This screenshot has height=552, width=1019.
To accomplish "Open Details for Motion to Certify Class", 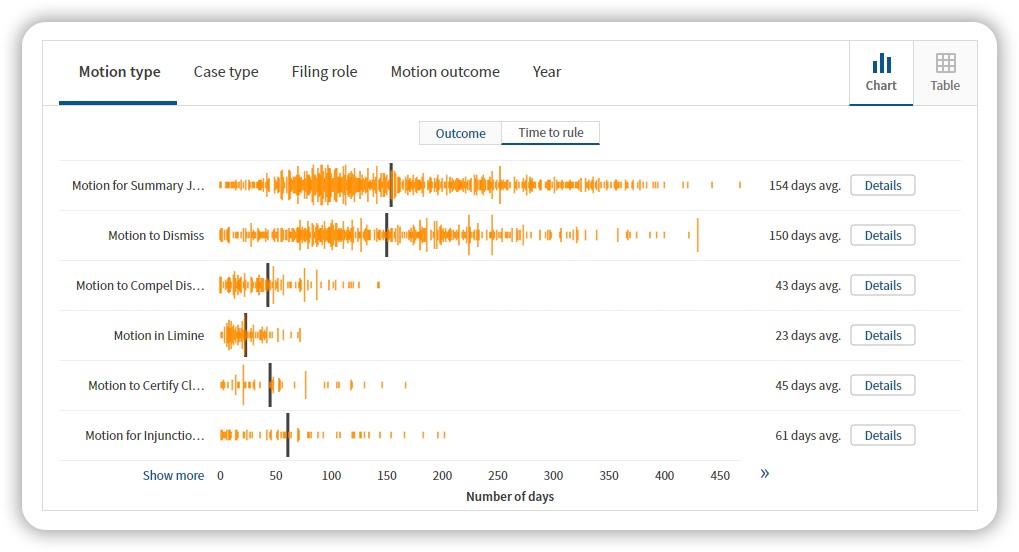I will (883, 386).
